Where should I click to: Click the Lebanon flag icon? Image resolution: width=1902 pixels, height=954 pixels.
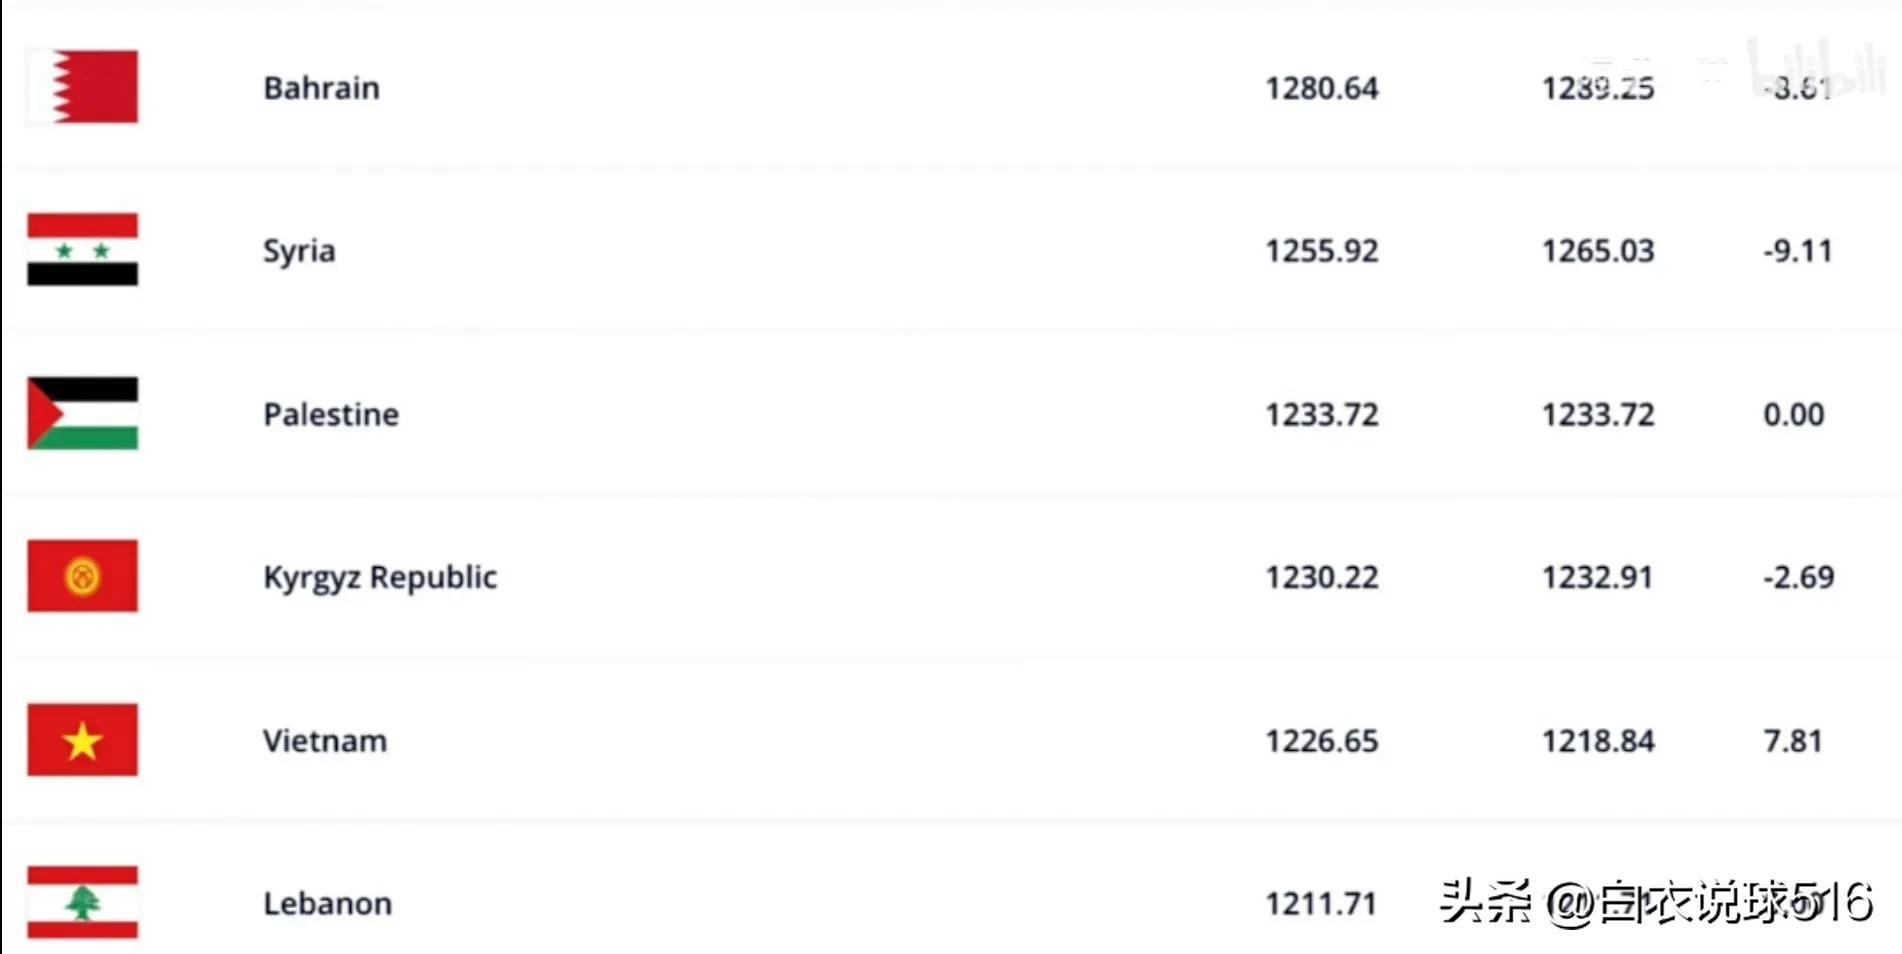(x=83, y=902)
